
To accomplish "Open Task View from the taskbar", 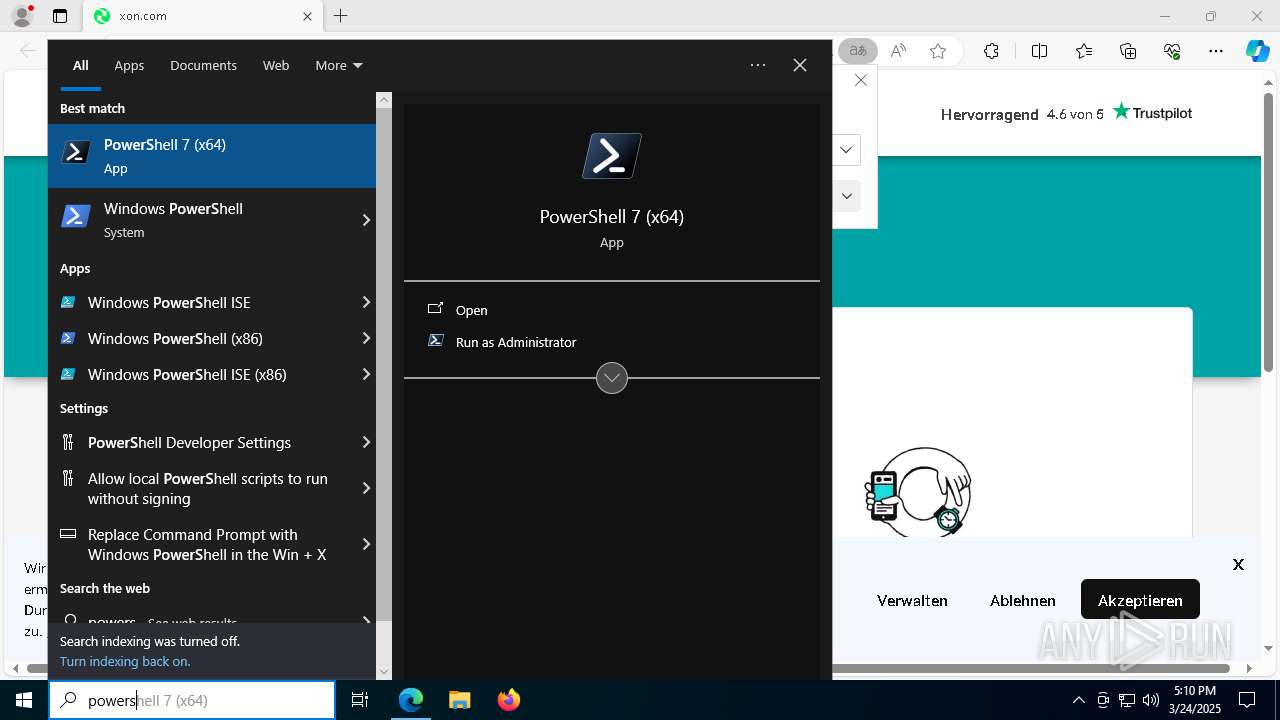I will [360, 700].
